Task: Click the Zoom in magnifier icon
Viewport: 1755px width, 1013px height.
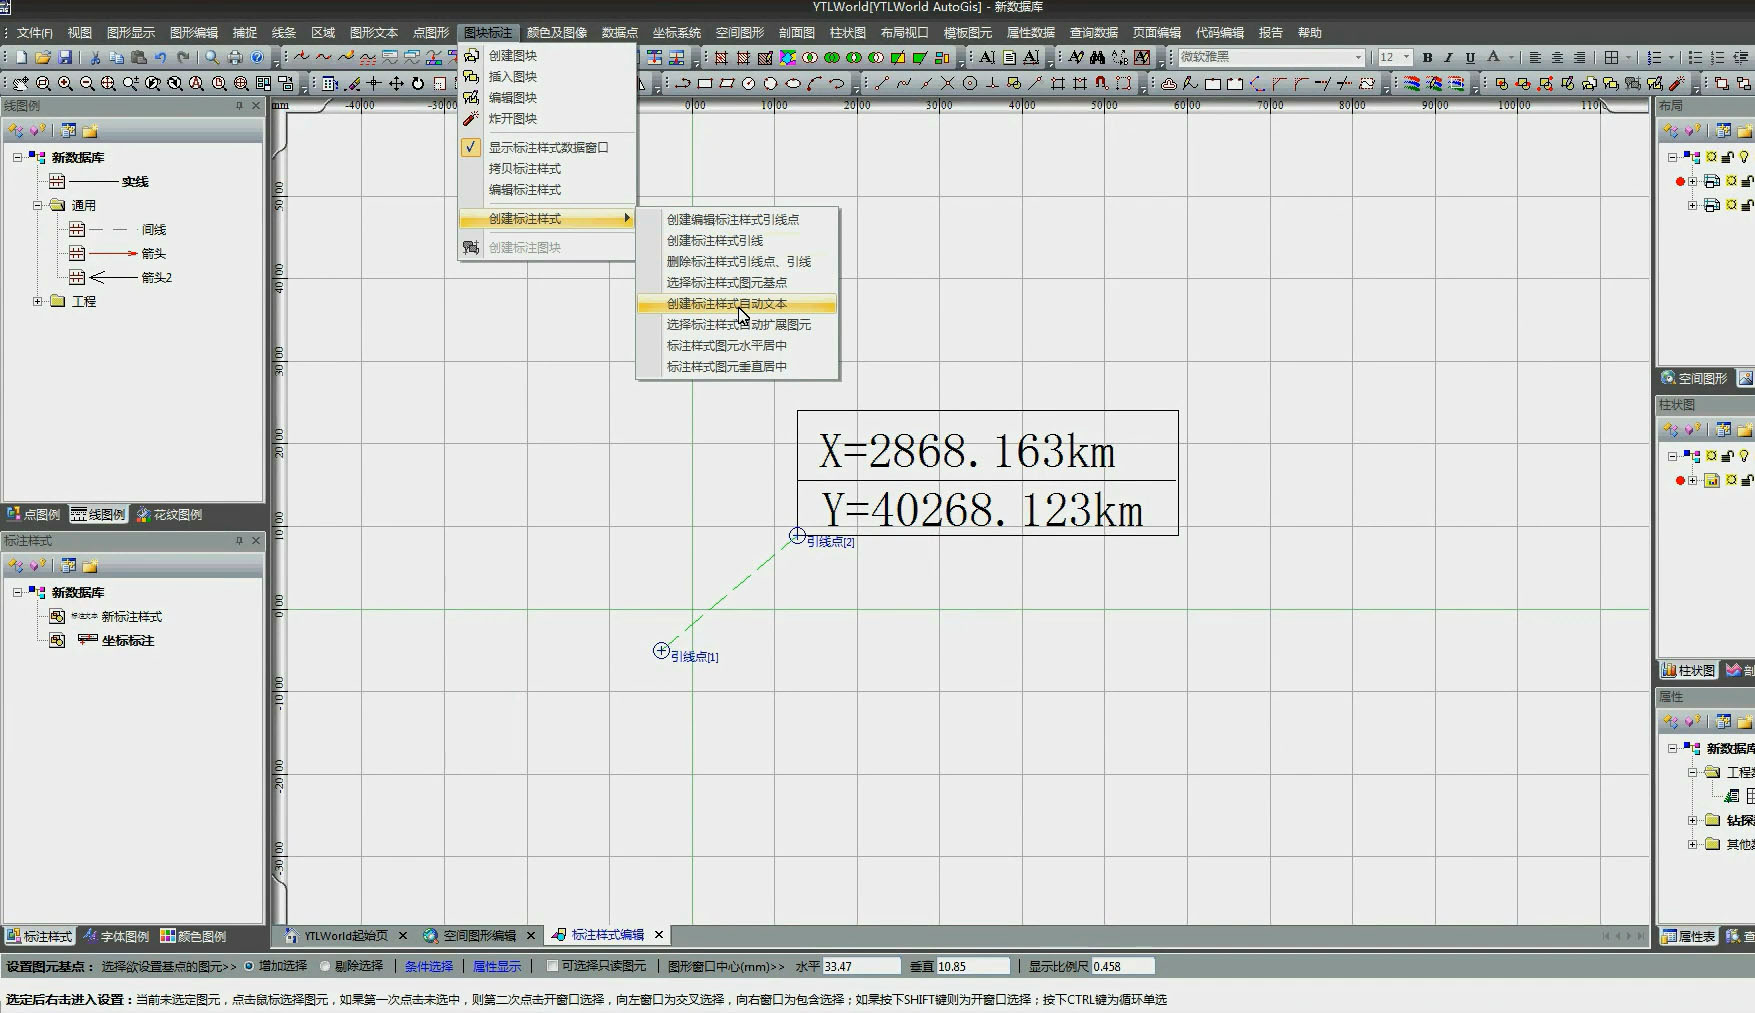Action: pyautogui.click(x=65, y=83)
